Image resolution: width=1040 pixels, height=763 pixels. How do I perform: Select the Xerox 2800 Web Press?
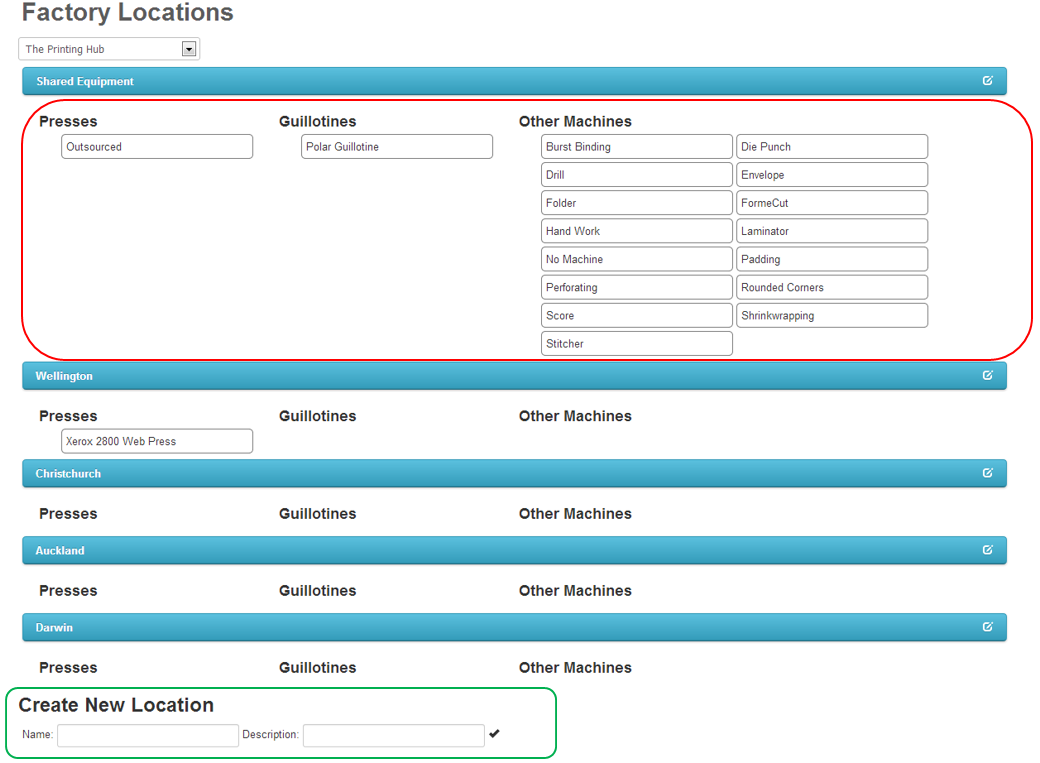(157, 441)
